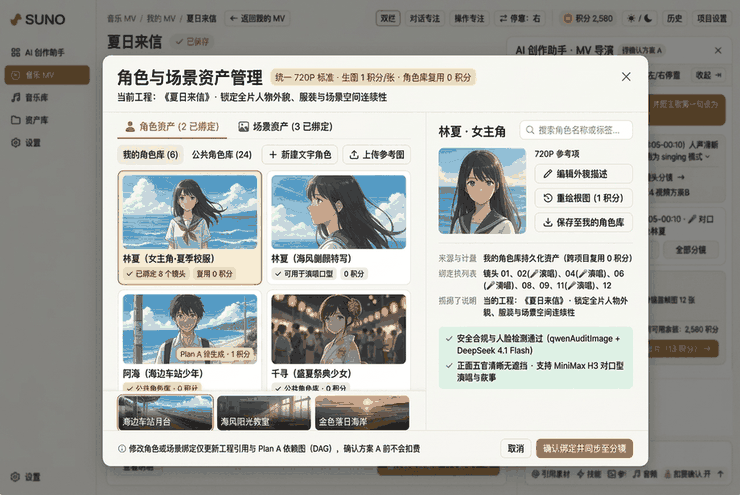Select the 海风阳光教室 scene thumbnail
Screen dimensions: 740x495
(x=264, y=413)
